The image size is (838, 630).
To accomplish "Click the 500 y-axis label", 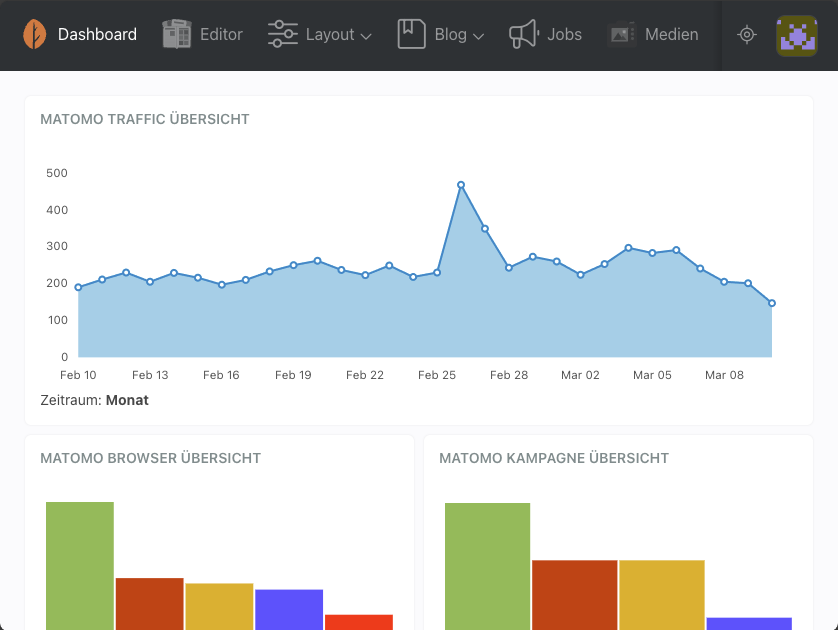I will pos(57,173).
